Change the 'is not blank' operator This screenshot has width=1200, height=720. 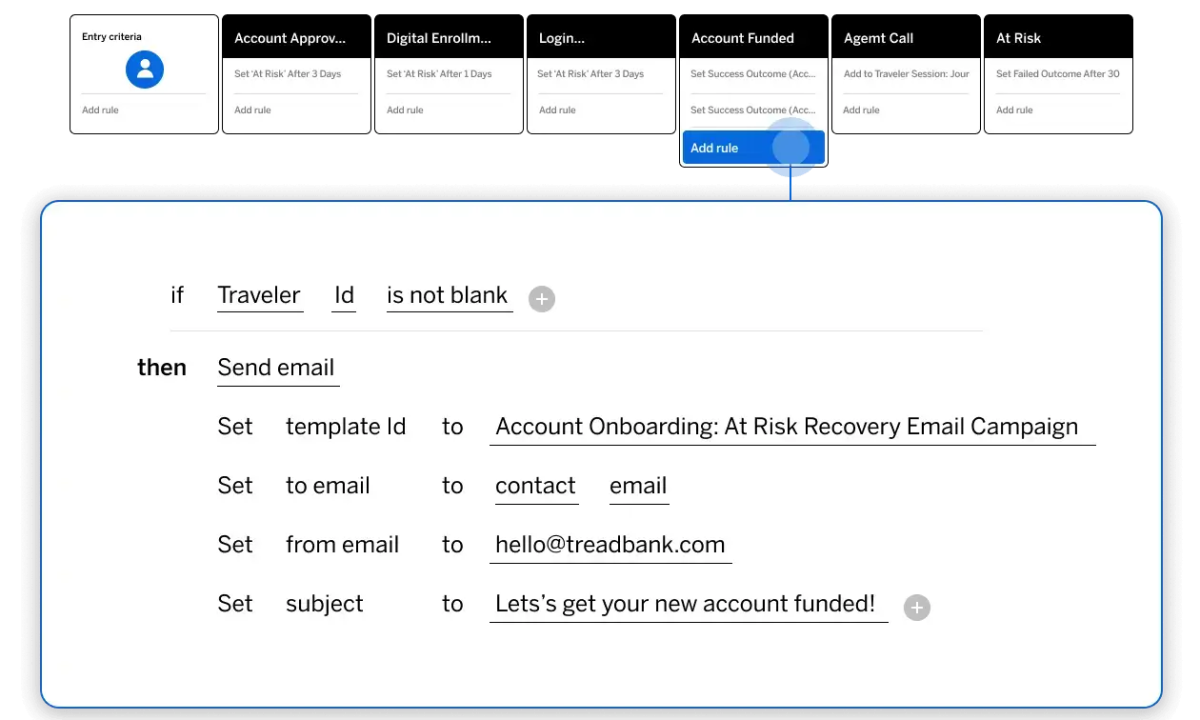[448, 296]
